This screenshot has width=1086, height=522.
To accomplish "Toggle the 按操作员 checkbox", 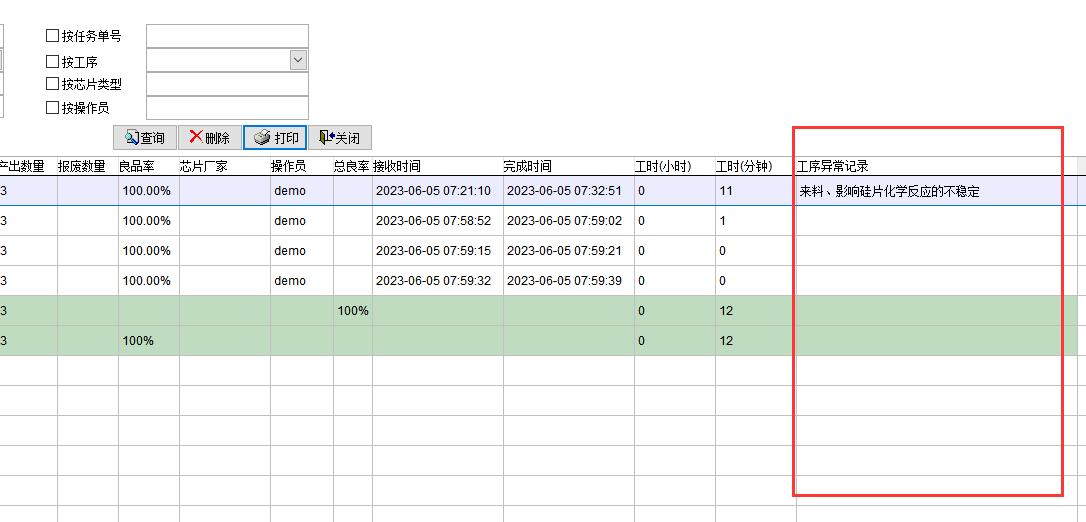I will [x=53, y=108].
